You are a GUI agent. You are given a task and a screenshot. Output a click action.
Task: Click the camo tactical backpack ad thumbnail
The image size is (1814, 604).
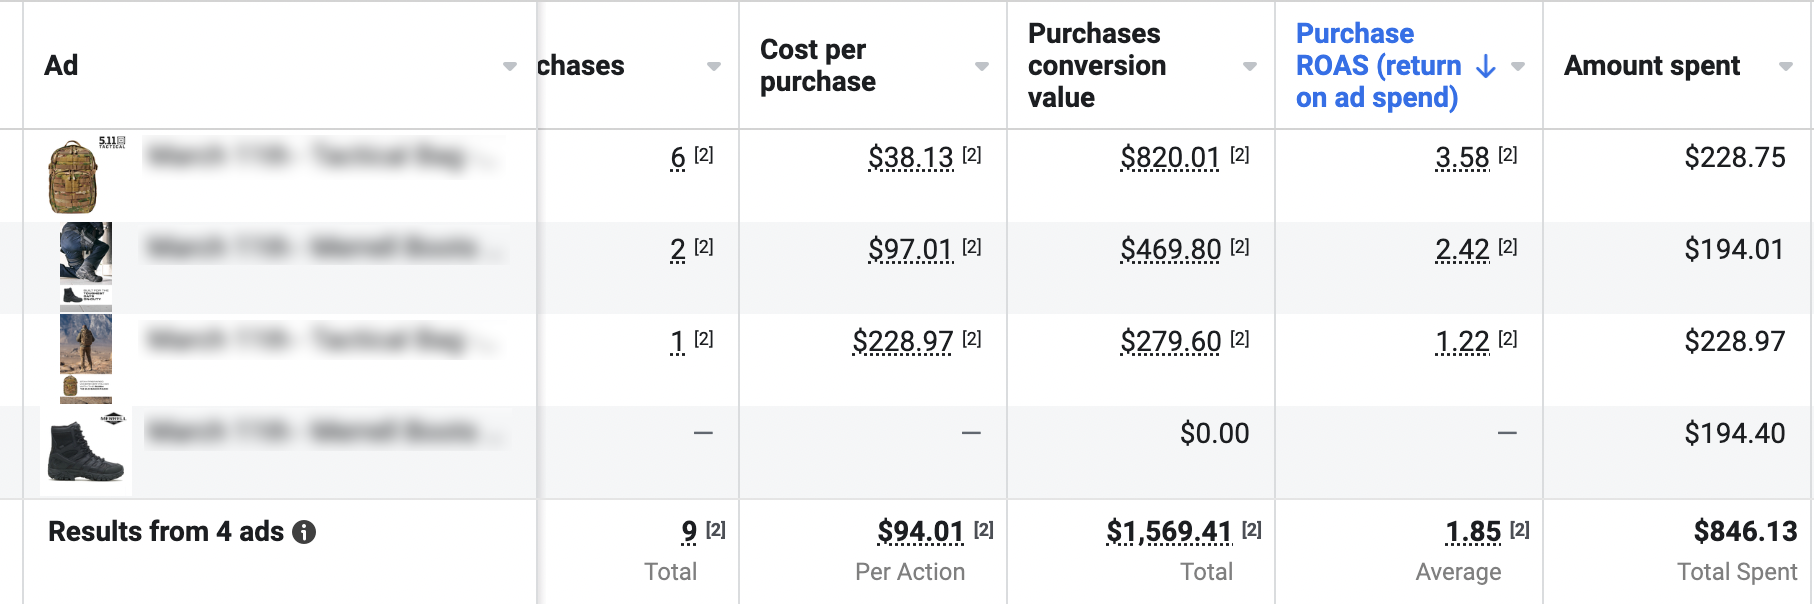pos(74,176)
